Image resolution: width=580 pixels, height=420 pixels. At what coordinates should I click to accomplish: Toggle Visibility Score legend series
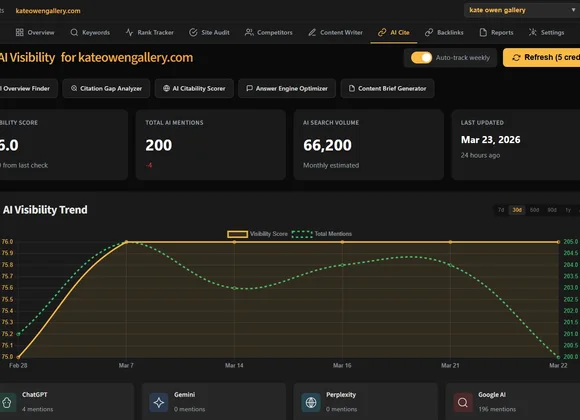[x=257, y=234]
